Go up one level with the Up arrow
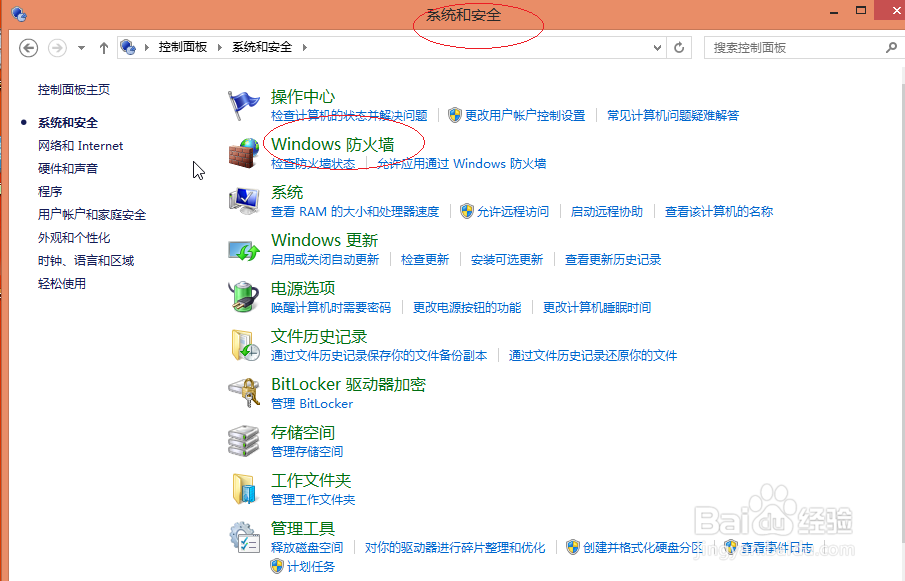 pos(104,47)
